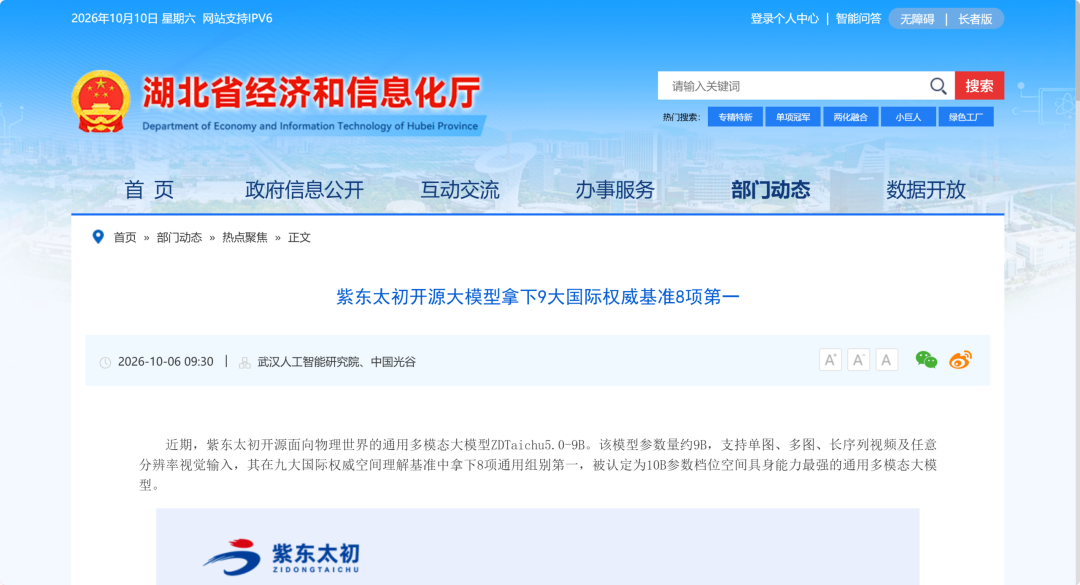Viewport: 1080px width, 585px height.
Task: Click source text 武汉人工智能研究院、中国光谷
Action: [x=336, y=362]
